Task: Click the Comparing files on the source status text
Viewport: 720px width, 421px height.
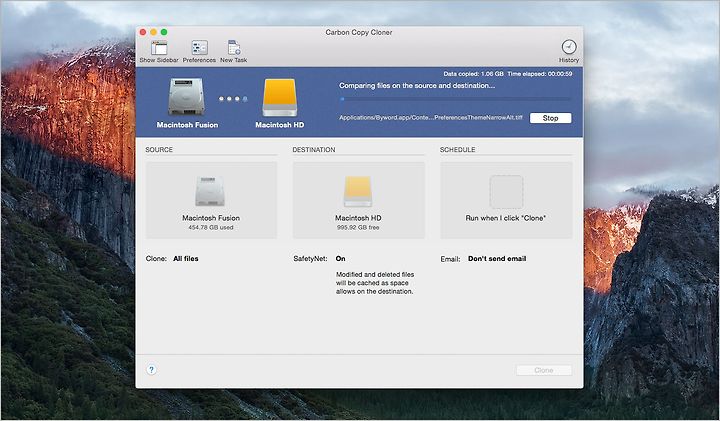Action: point(417,85)
